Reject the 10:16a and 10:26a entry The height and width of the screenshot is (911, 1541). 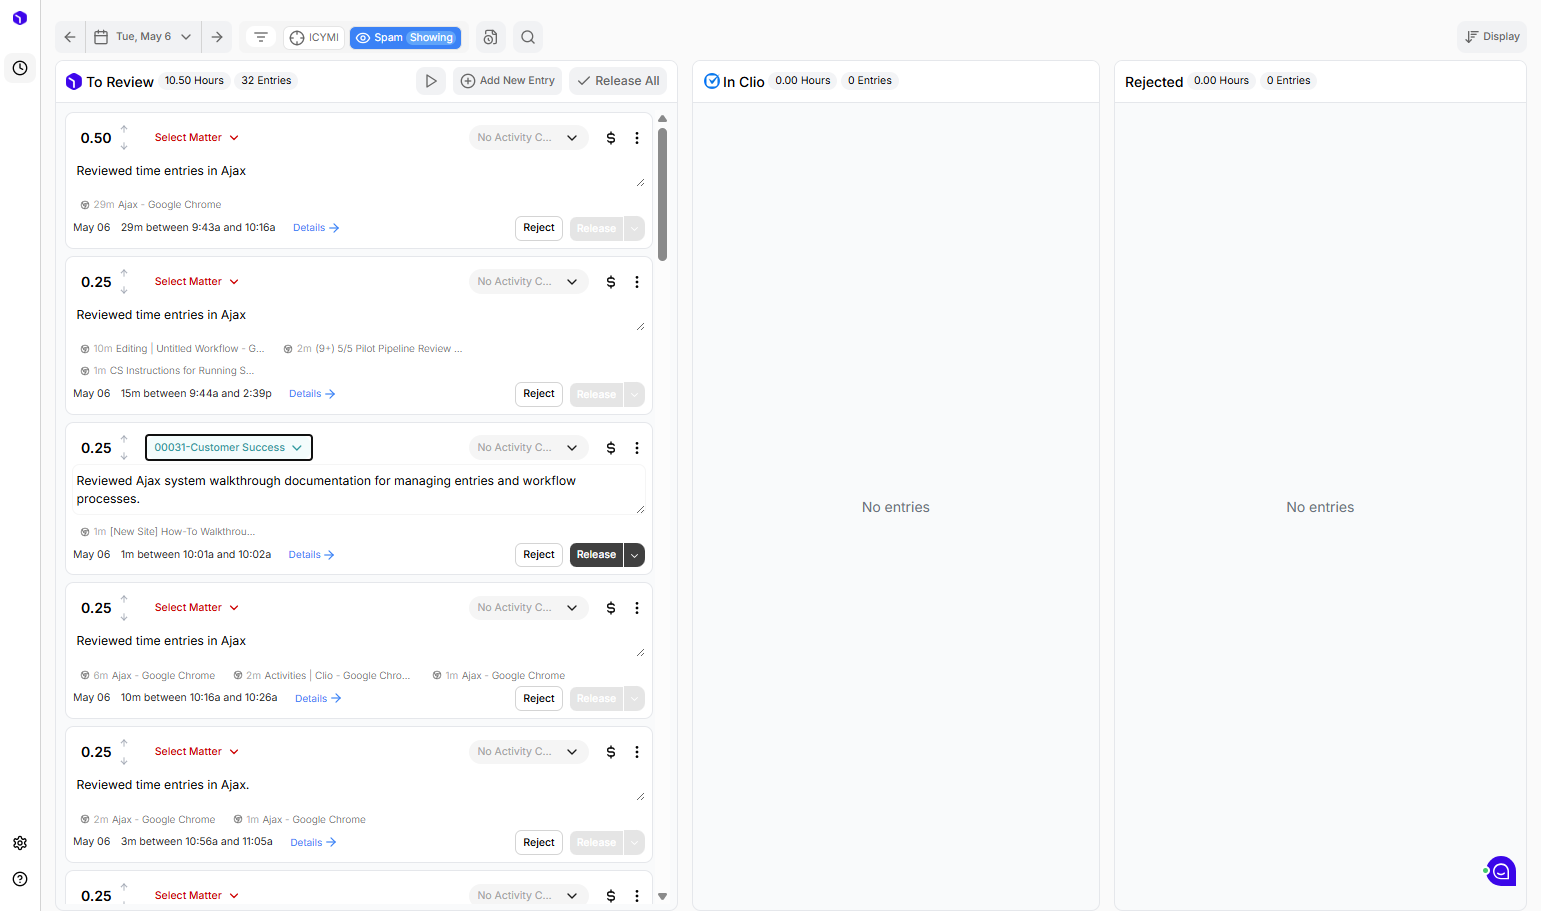tap(539, 699)
